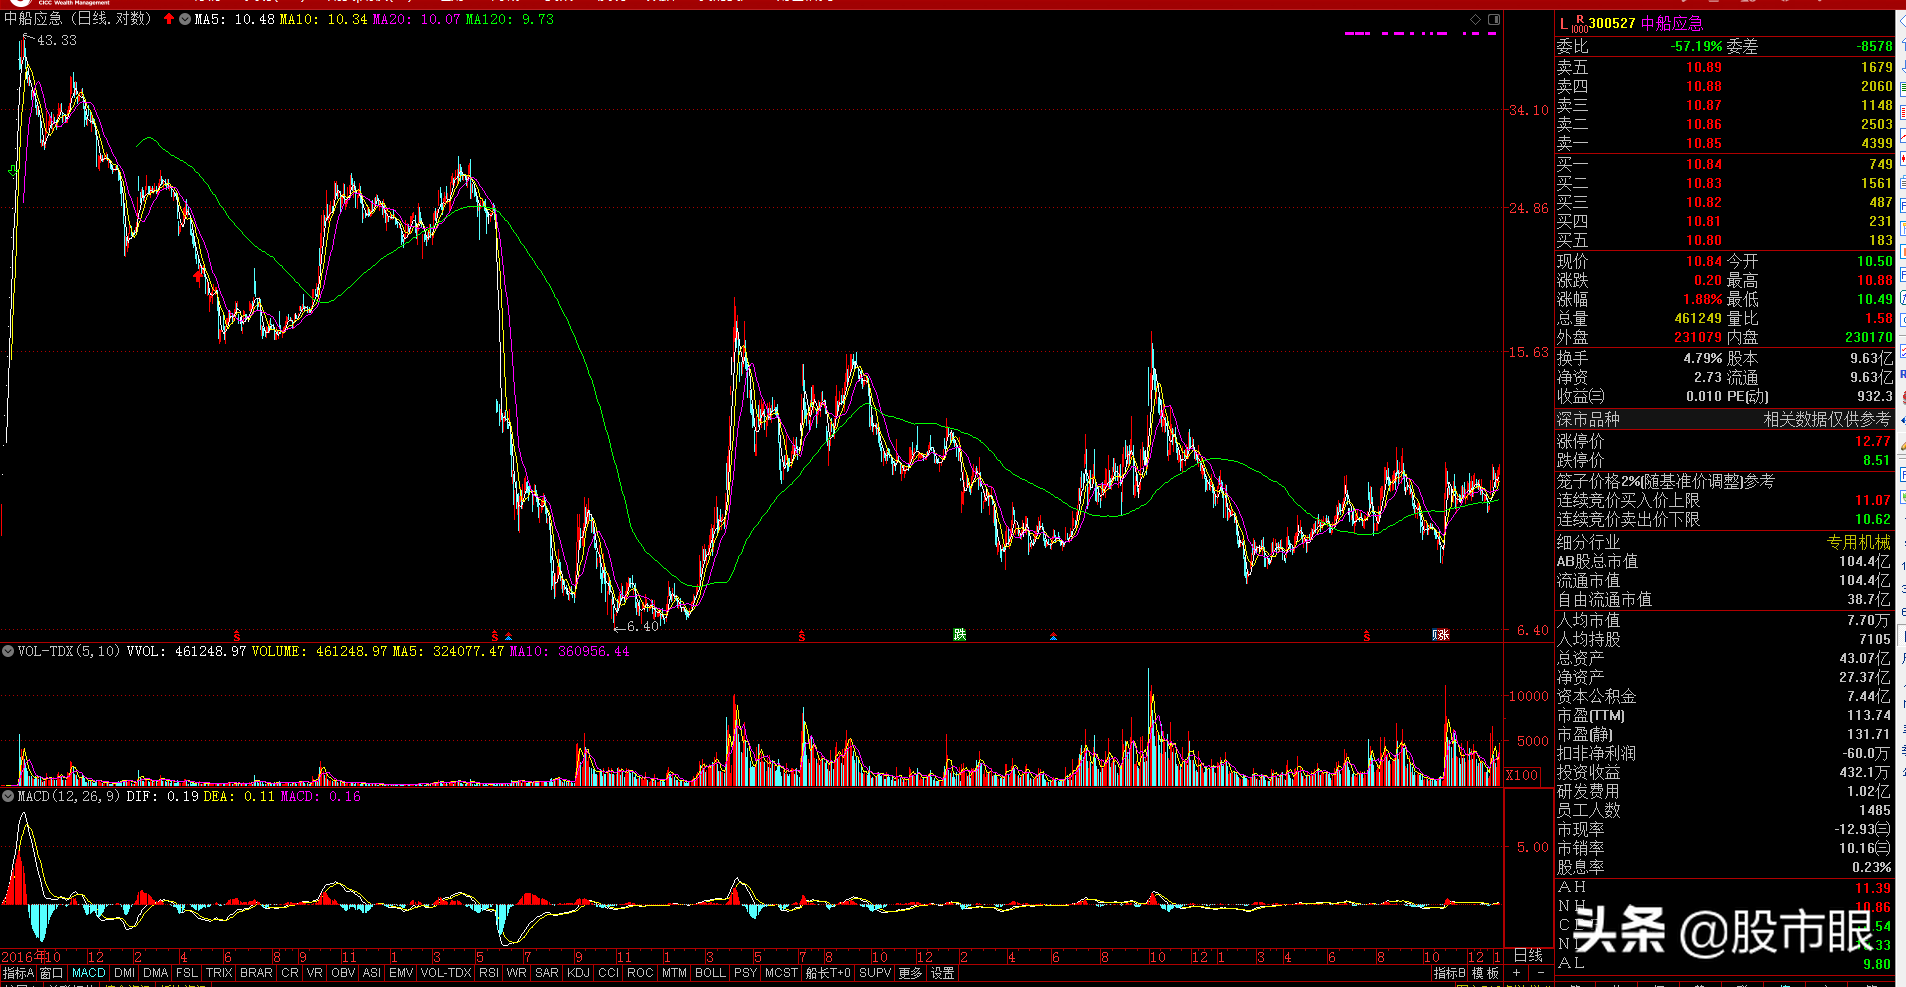Screen dimensions: 1906x987
Task: Open the VOL-TDX indicator dropdown arrow
Action: point(8,651)
